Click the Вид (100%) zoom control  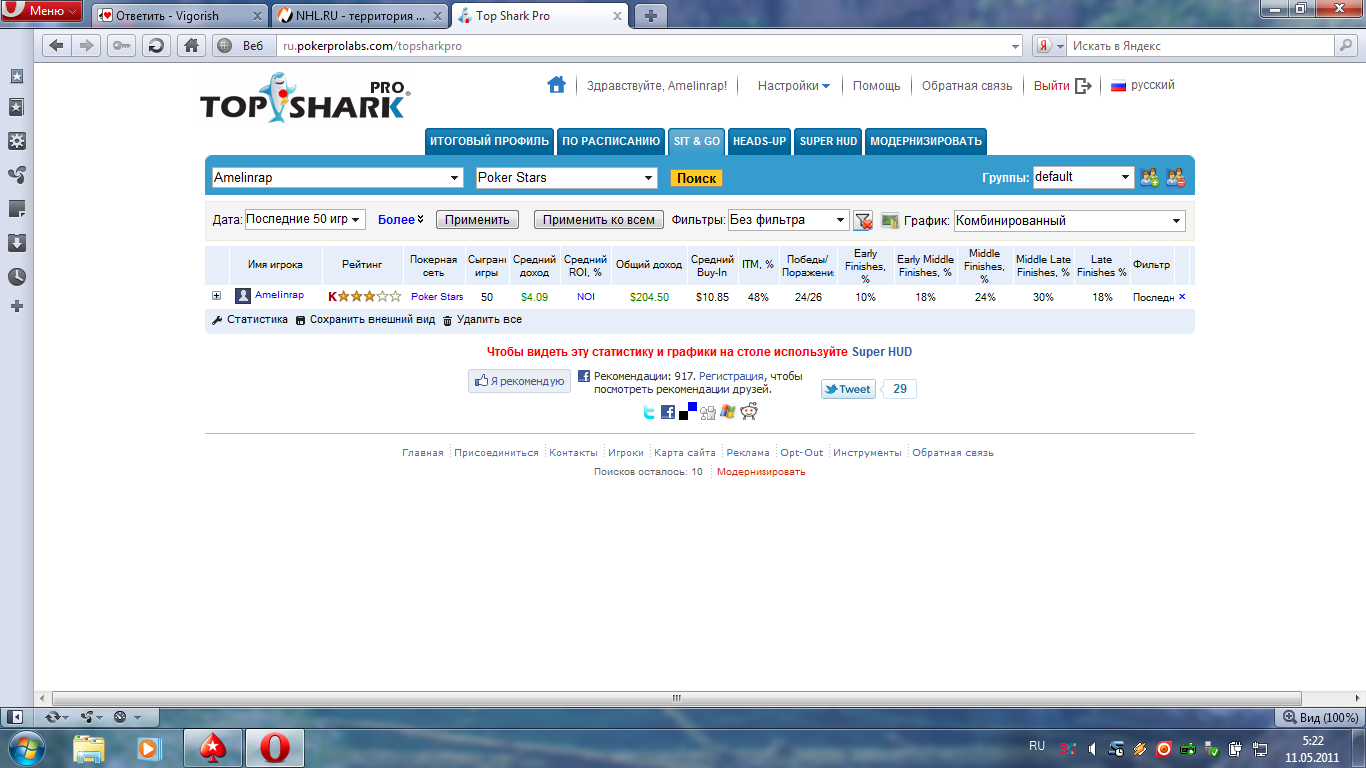pos(1321,717)
